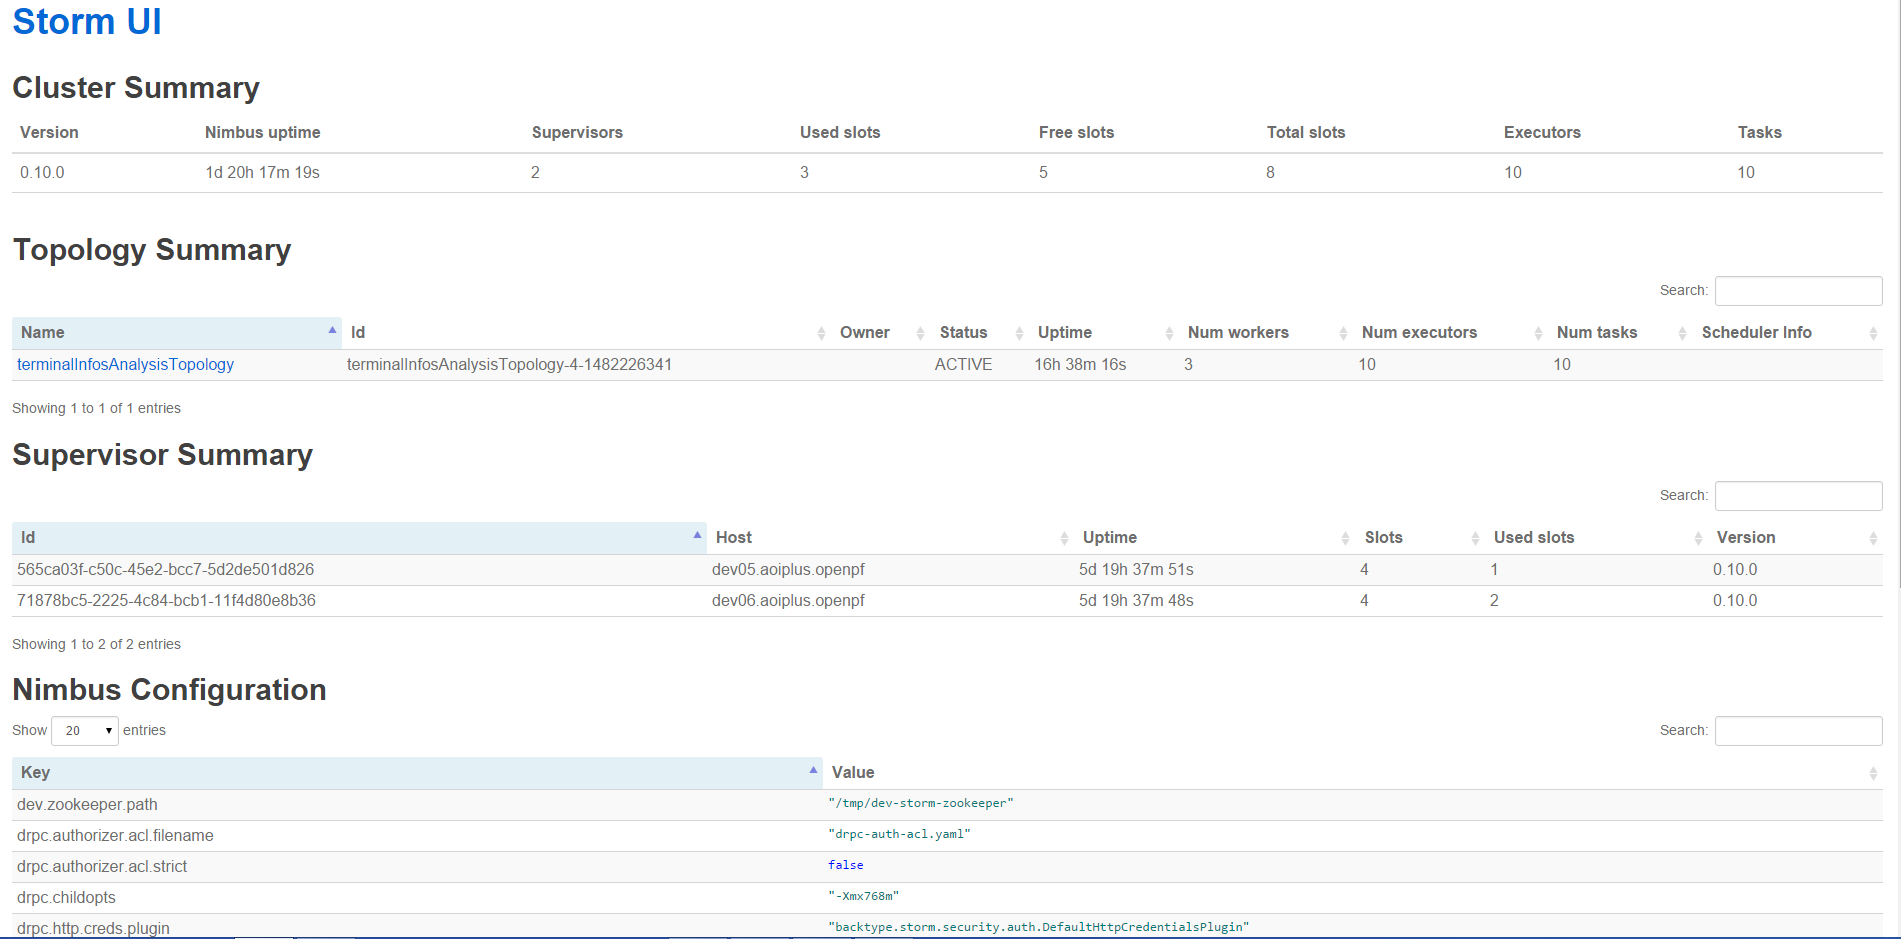Click sort arrows on Supervisor Version column
Screen dimensions: 1901x939
click(1872, 538)
